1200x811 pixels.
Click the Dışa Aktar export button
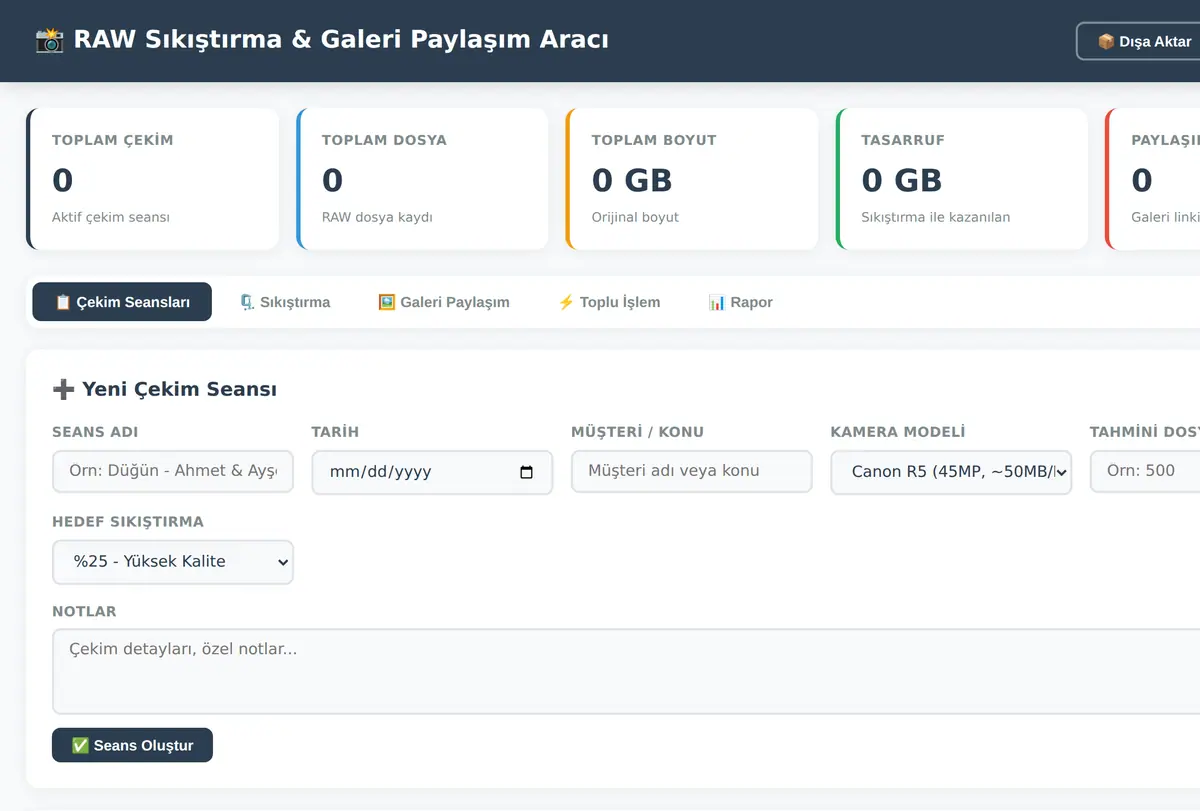pos(1144,41)
